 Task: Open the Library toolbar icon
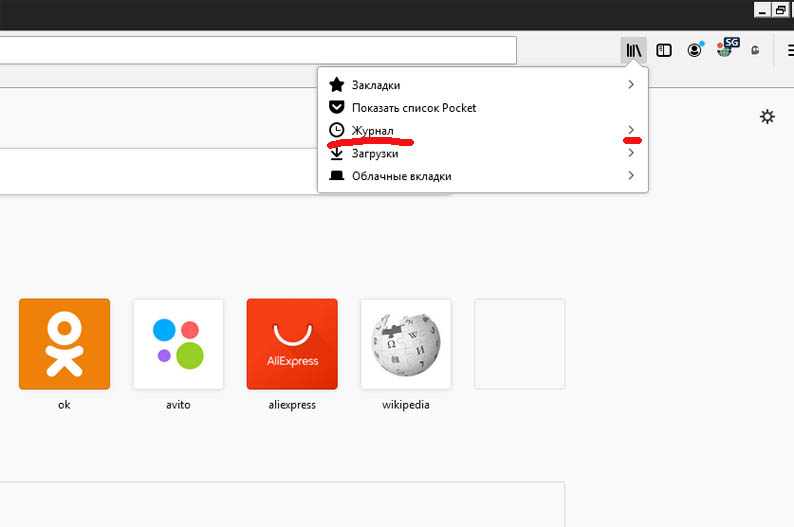coord(633,50)
